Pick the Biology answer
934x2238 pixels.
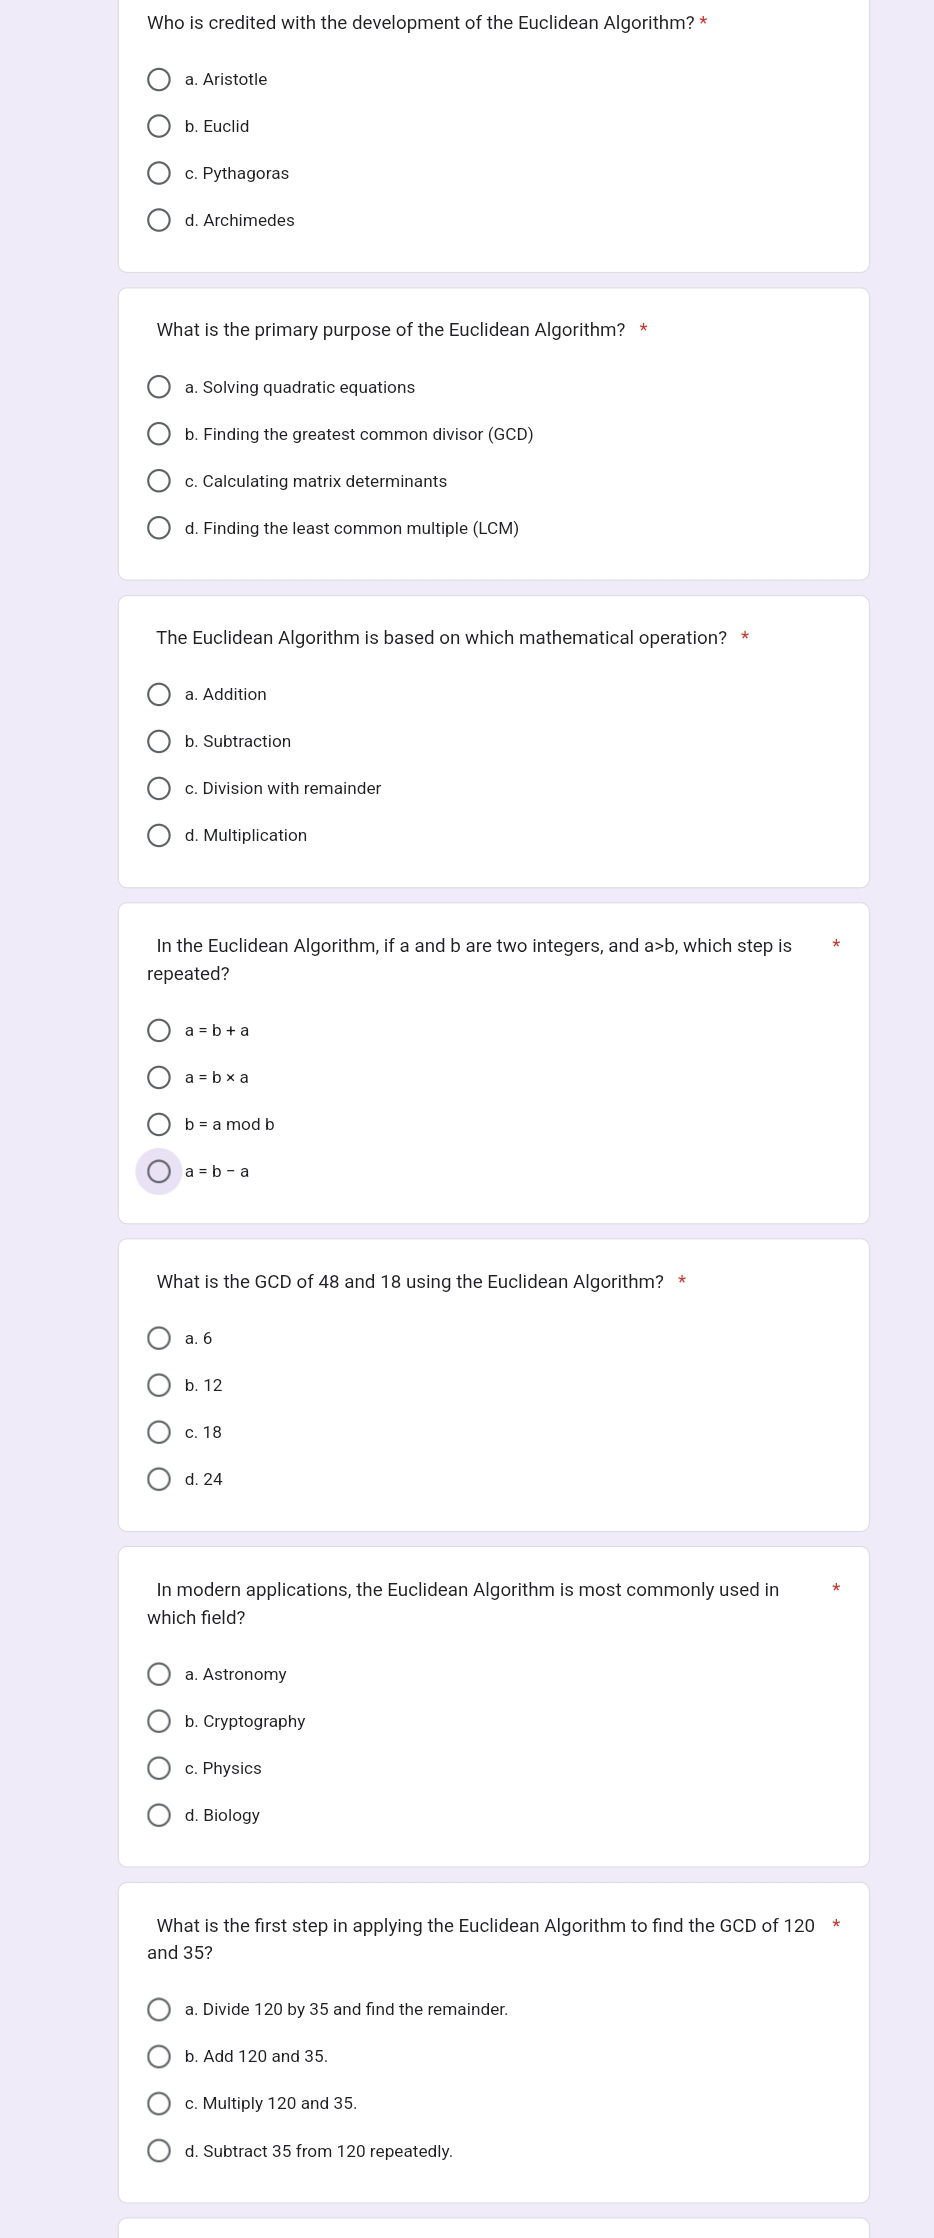159,1815
